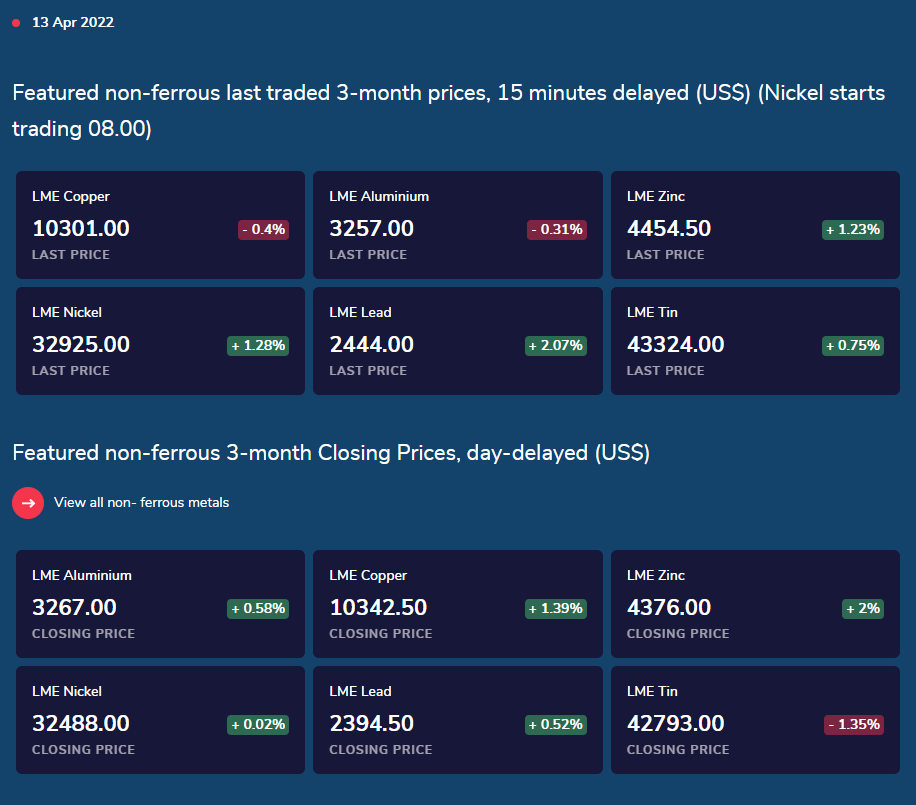916x805 pixels.
Task: Click the LME Tin 43324.00 value
Action: point(676,345)
